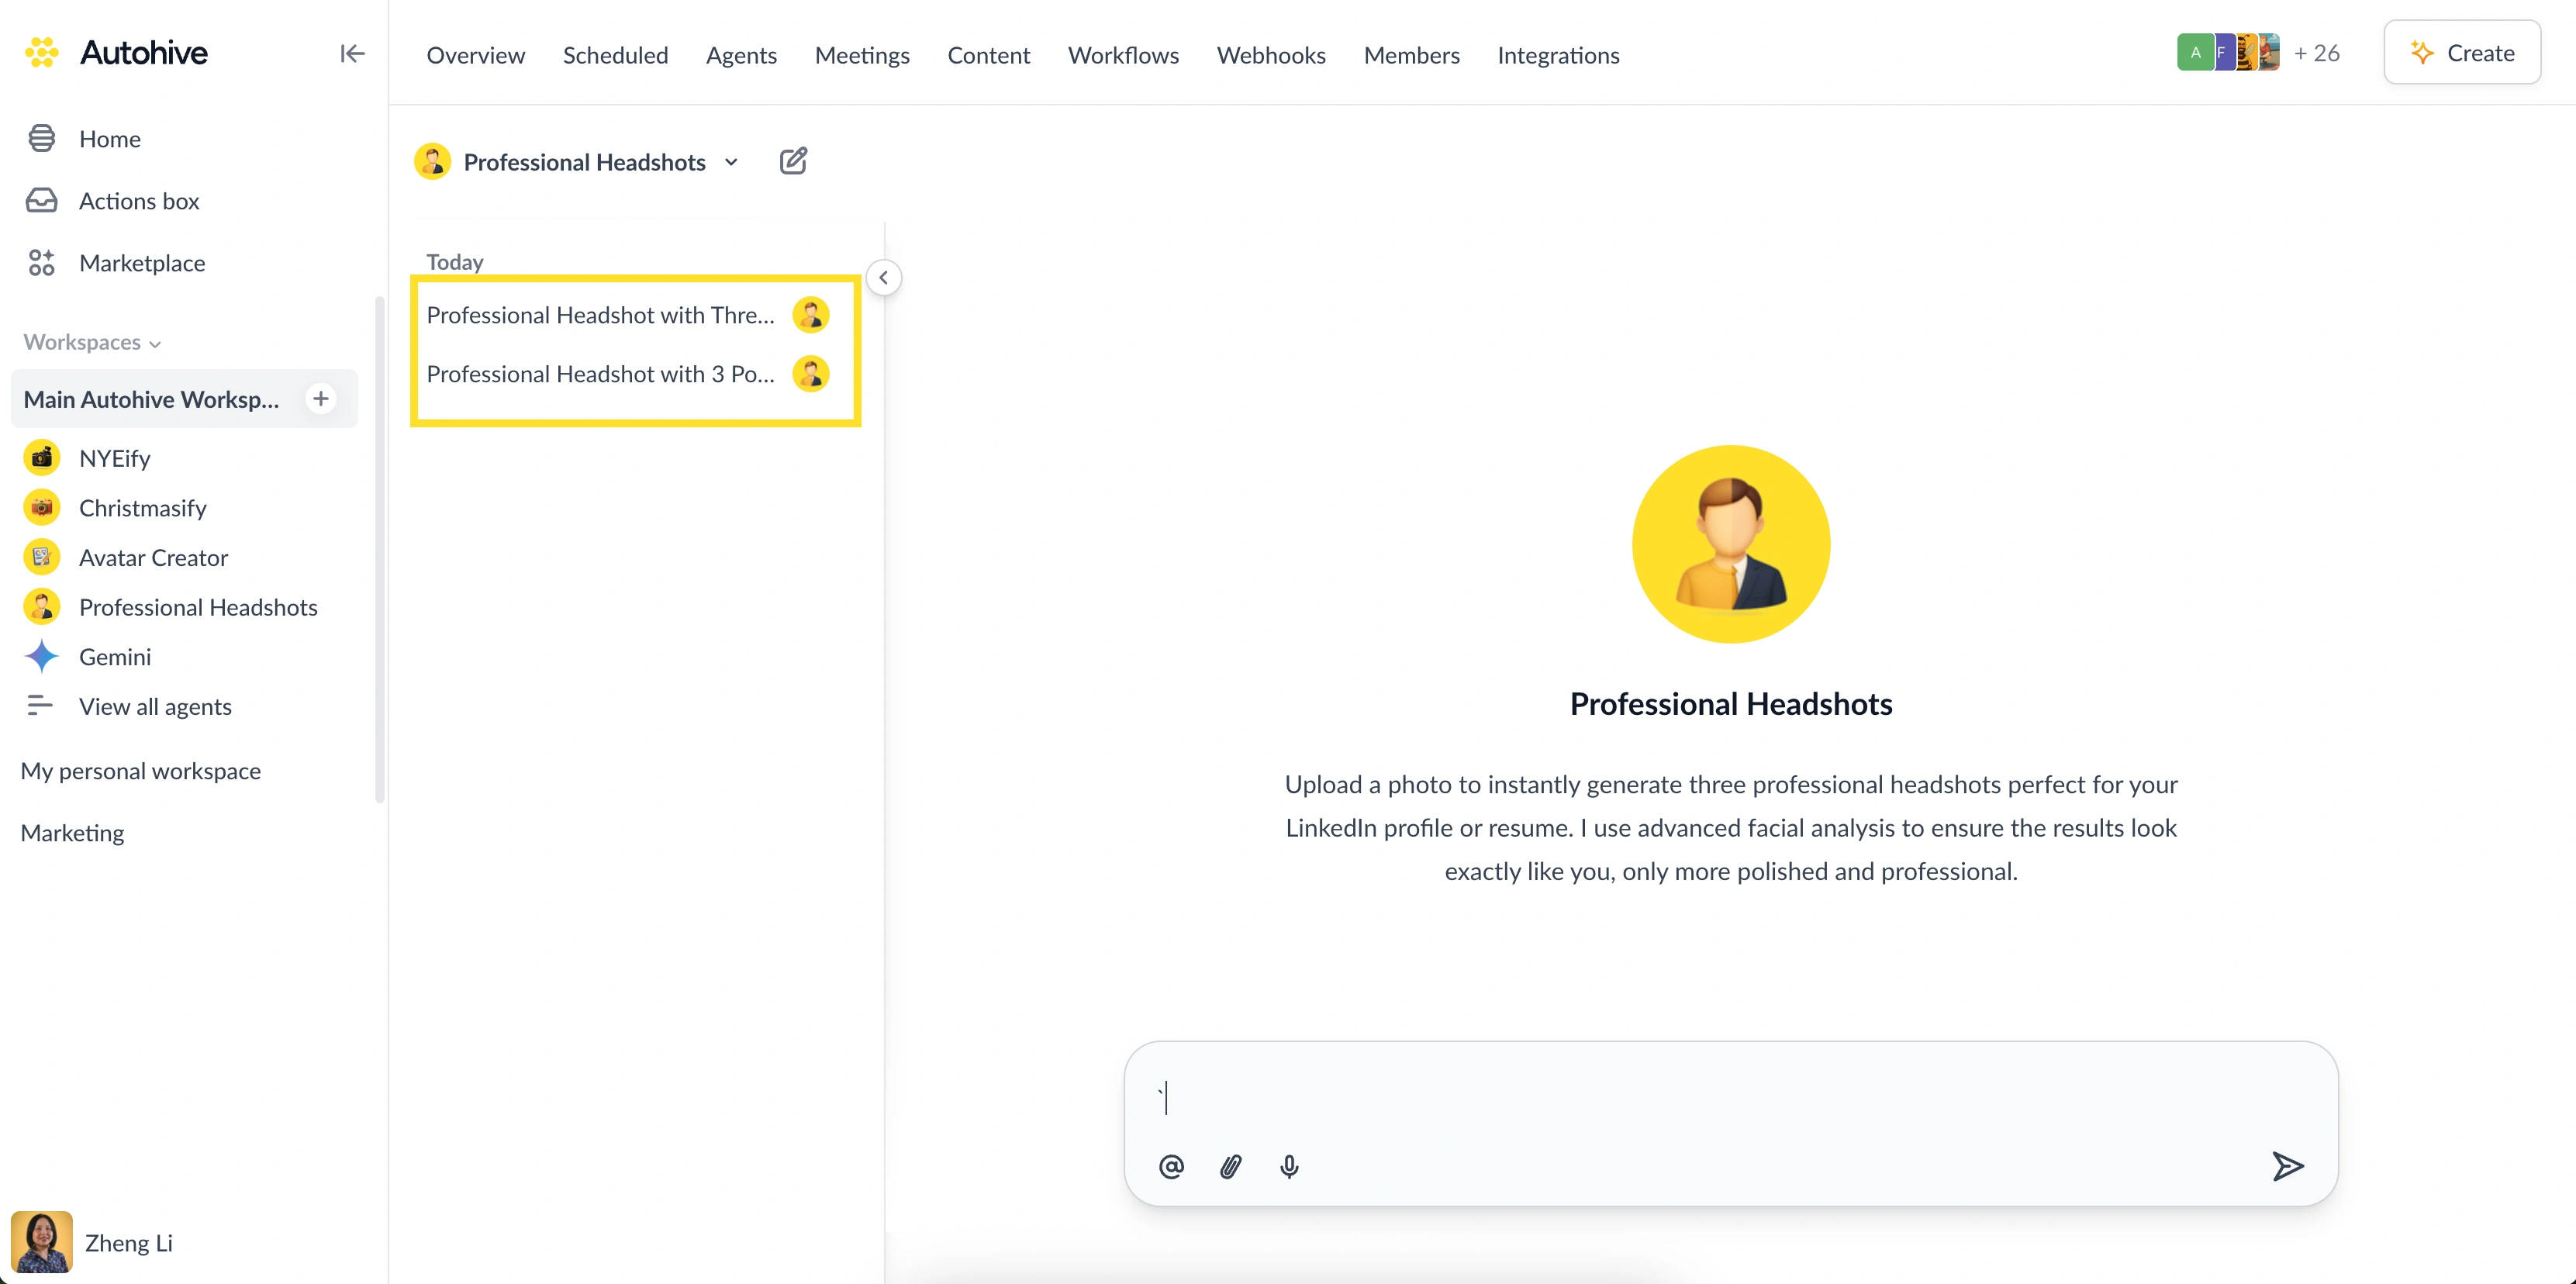Collapse the chat history panel
Screen dimensions: 2576x1284
point(883,278)
